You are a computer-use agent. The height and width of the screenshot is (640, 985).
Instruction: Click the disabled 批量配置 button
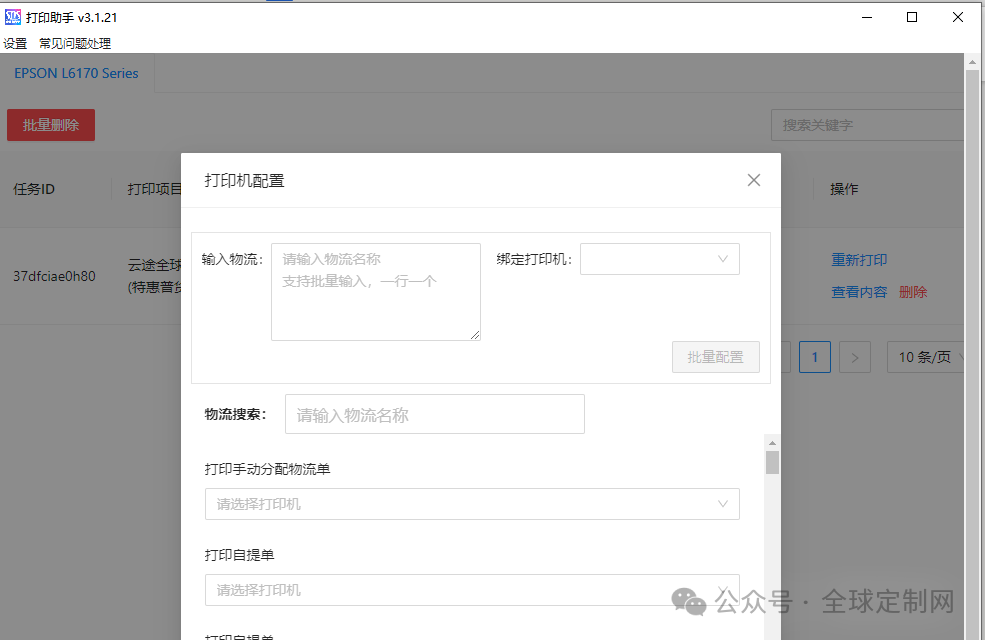(715, 357)
